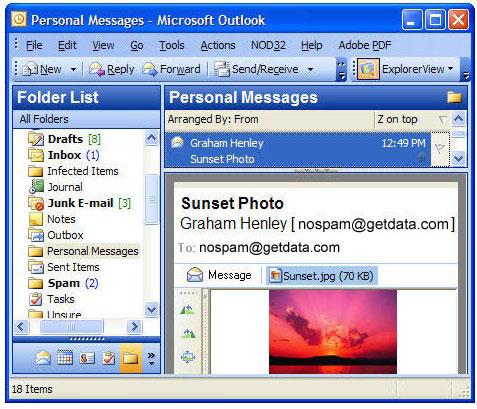The image size is (477, 409).
Task: Click the sender address nospam@getdata.com in header
Action: click(373, 224)
